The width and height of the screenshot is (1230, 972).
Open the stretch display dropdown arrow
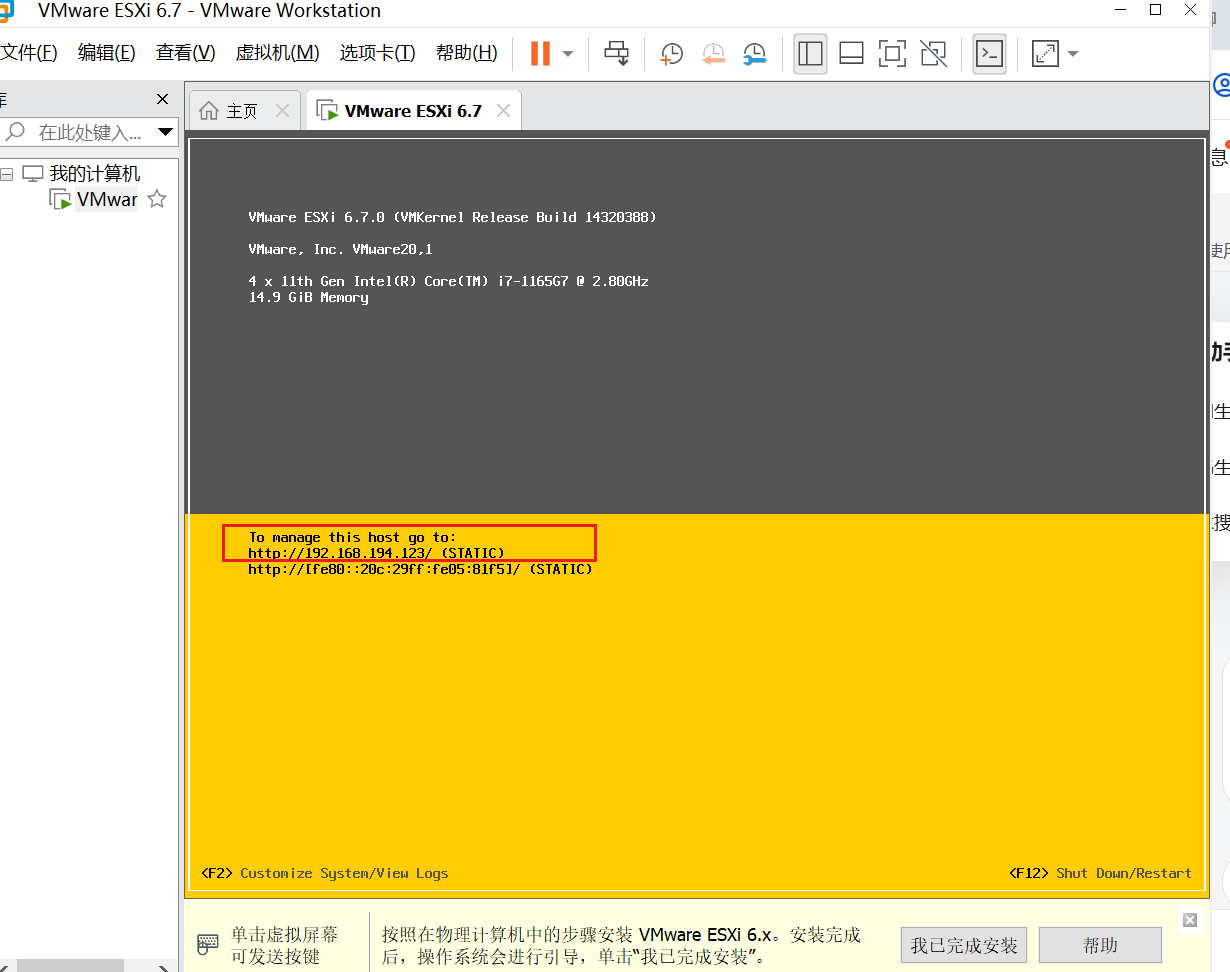tap(1072, 53)
